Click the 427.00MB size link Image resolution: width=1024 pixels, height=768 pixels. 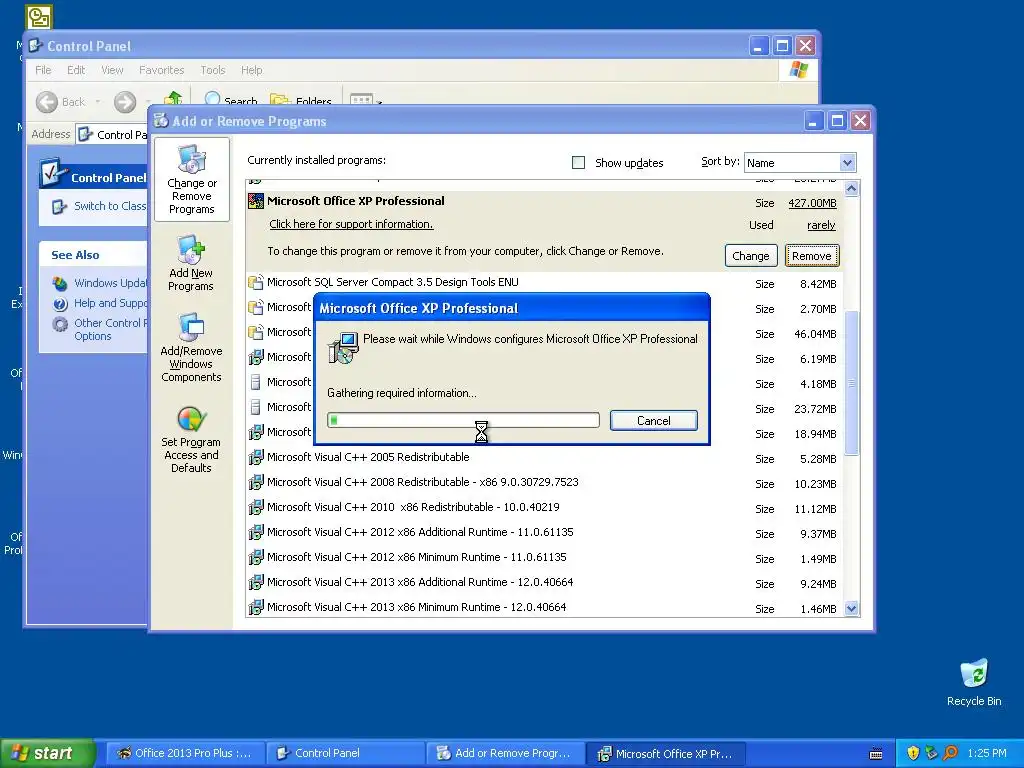pyautogui.click(x=812, y=203)
